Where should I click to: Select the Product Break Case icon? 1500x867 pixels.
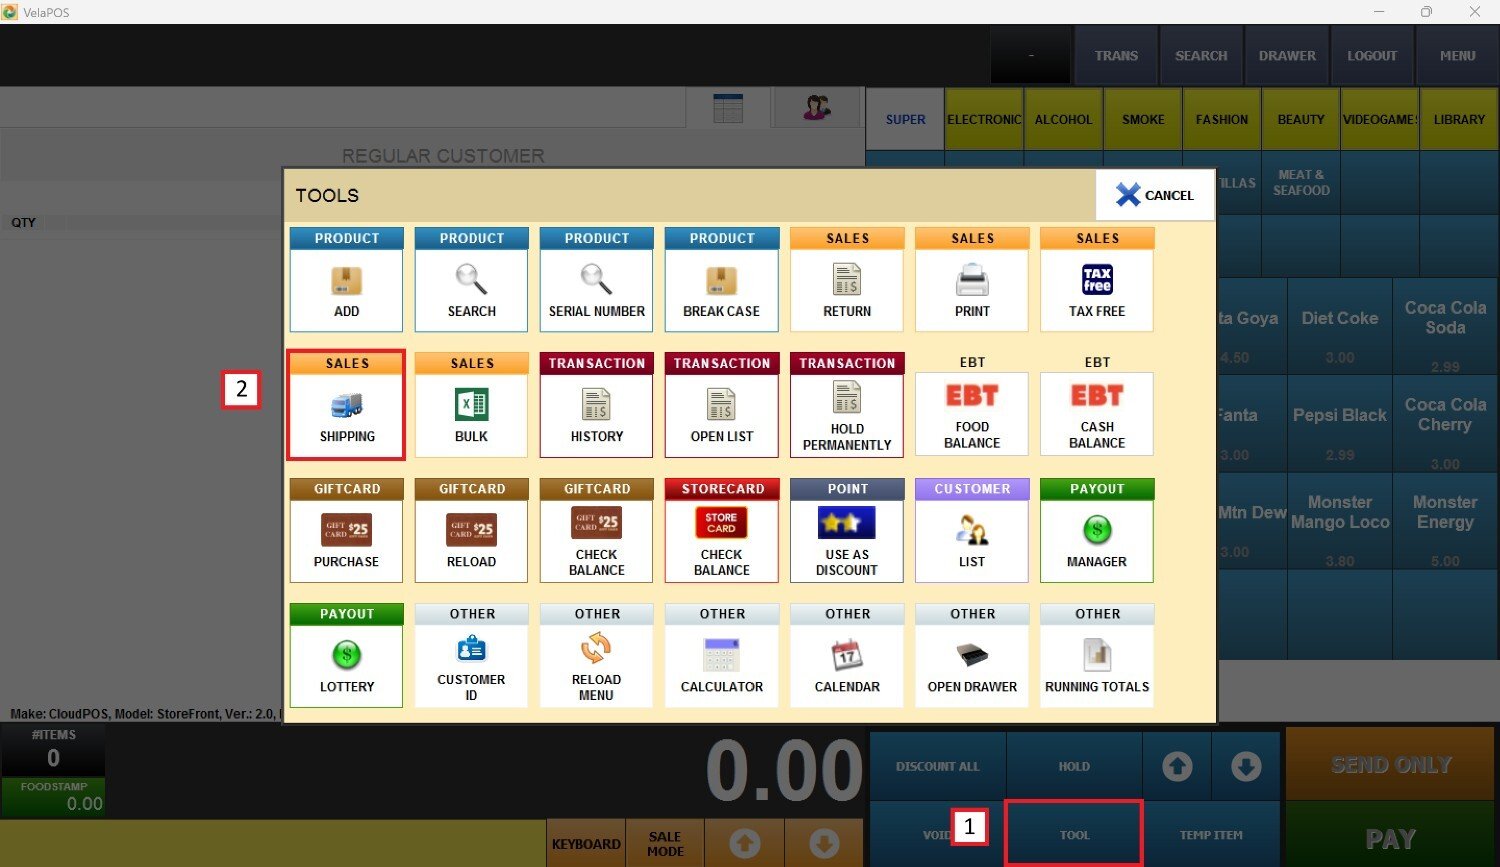(x=722, y=281)
